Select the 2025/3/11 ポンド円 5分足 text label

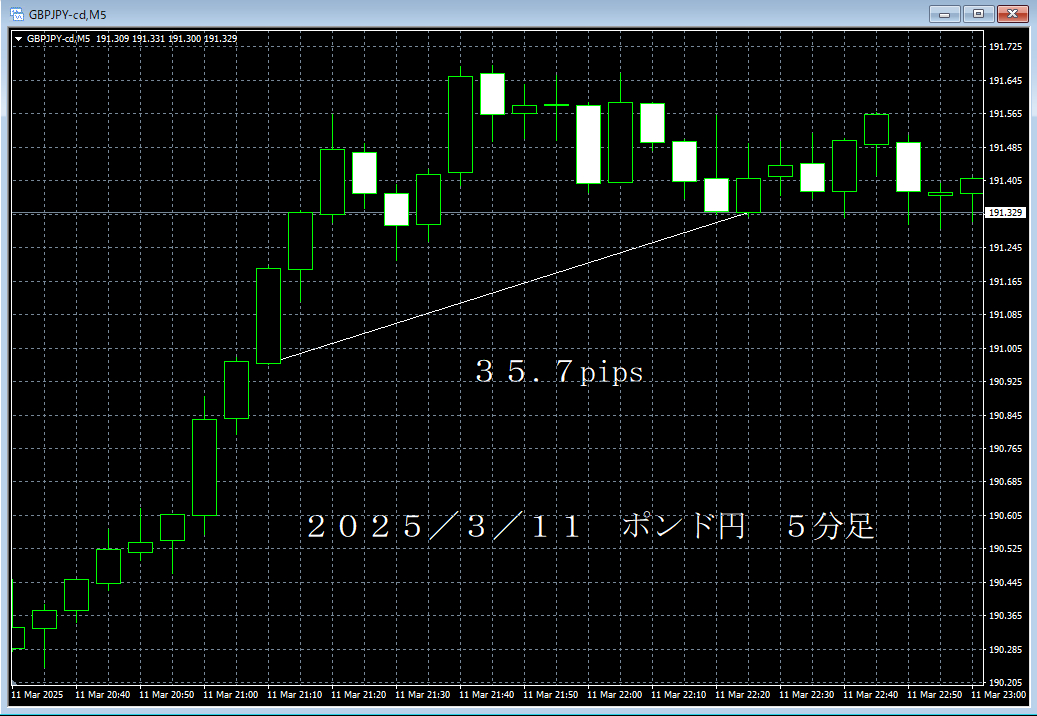[x=590, y=527]
